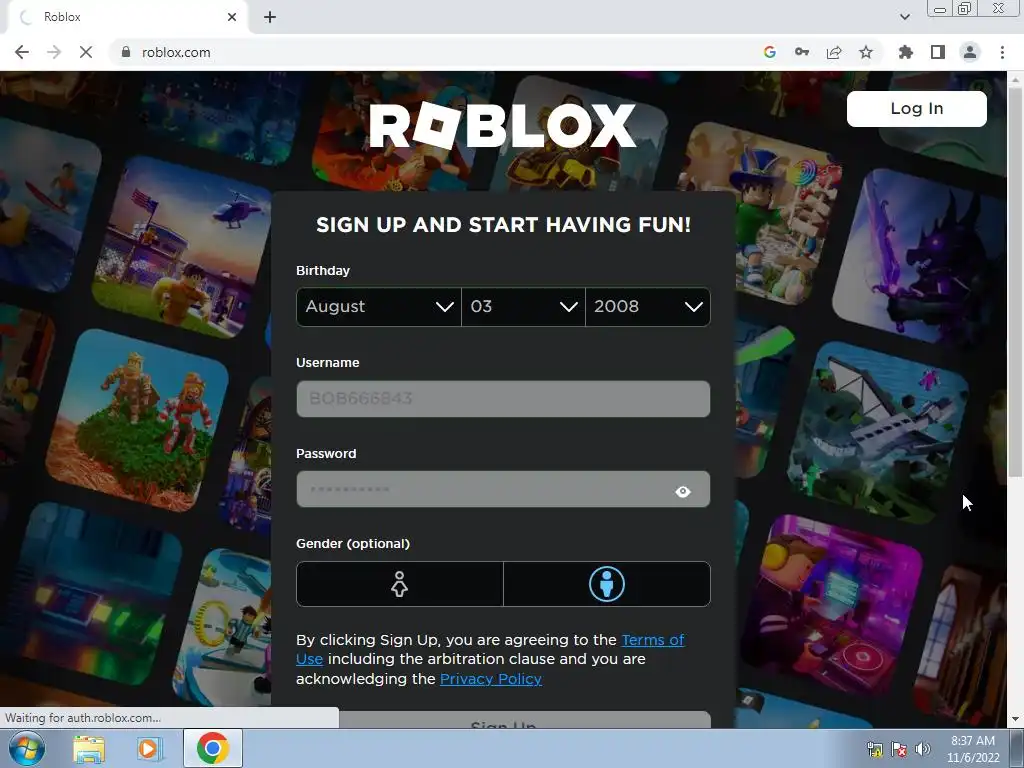This screenshot has height=768, width=1024.
Task: Open the saved passwords key icon
Action: pyautogui.click(x=802, y=52)
